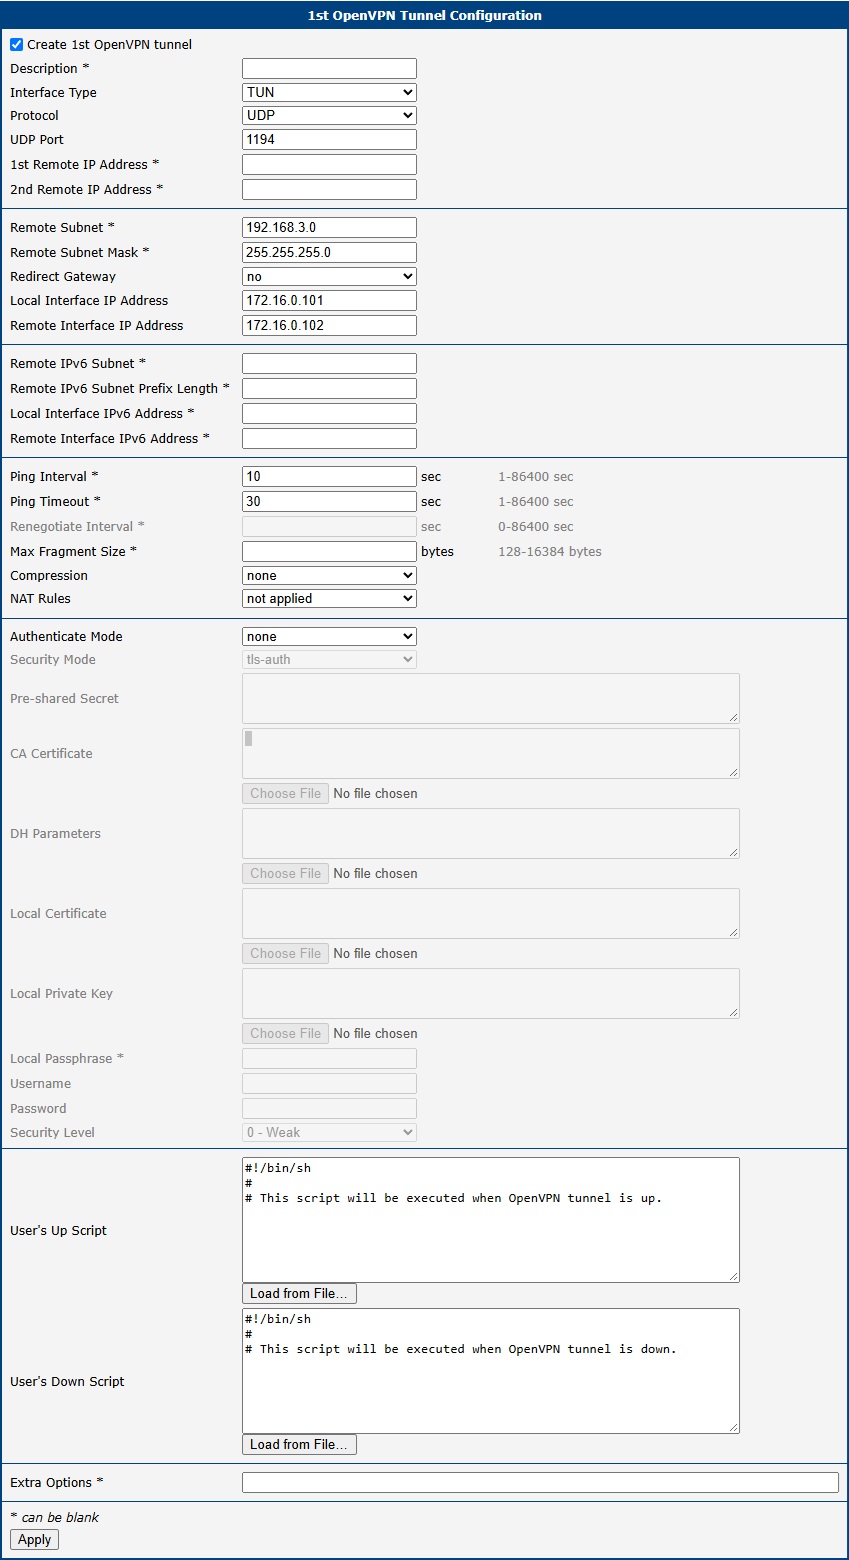The image size is (849, 1560).
Task: Focus the UDP Port field
Action: click(329, 139)
